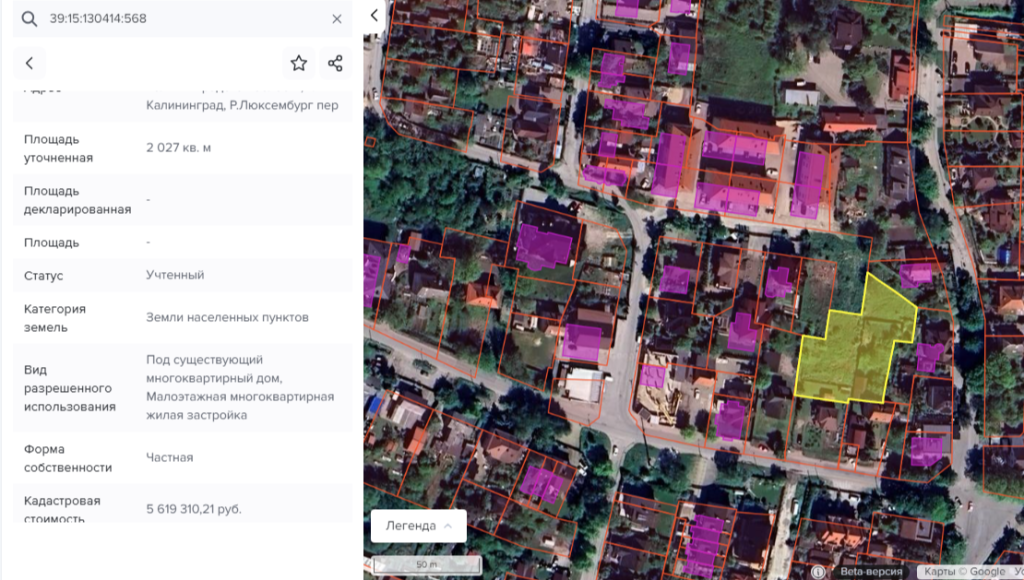The height and width of the screenshot is (580, 1024).
Task: Clear the cadastral number search with X
Action: click(336, 19)
